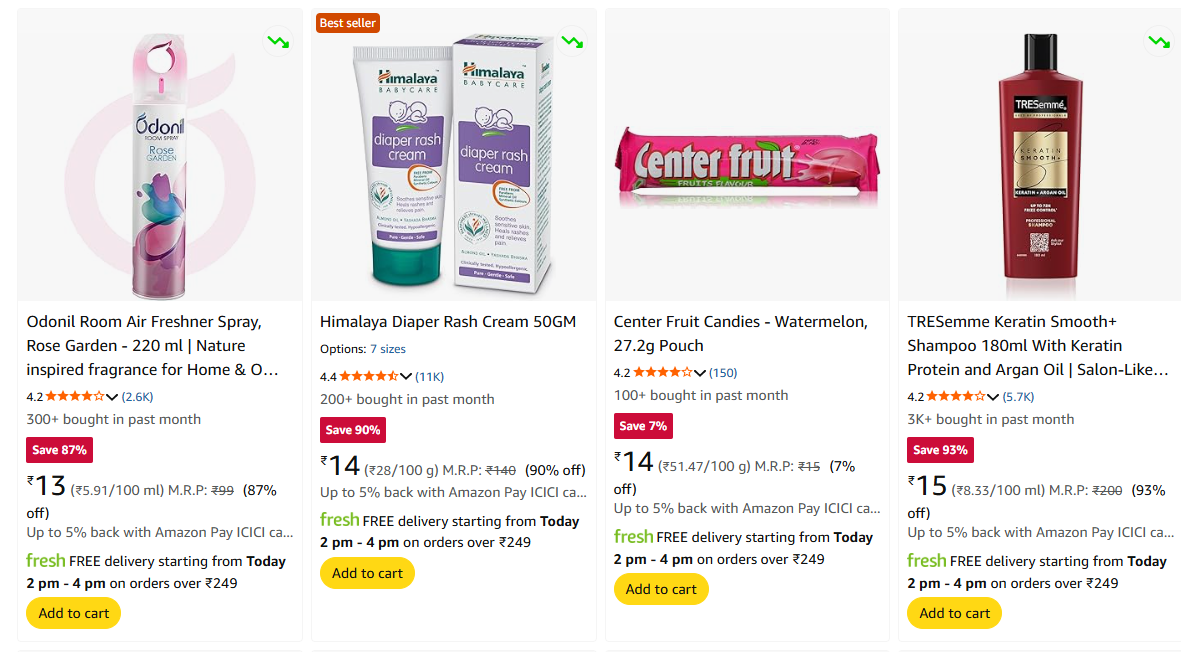
Task: Click the Center Fruit star rating icons
Action: 663,373
